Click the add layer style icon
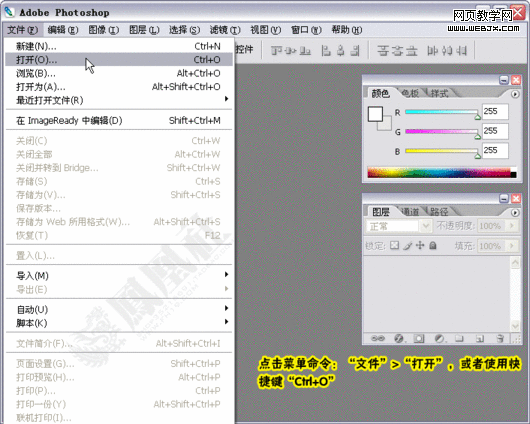The width and height of the screenshot is (530, 424). pos(399,338)
